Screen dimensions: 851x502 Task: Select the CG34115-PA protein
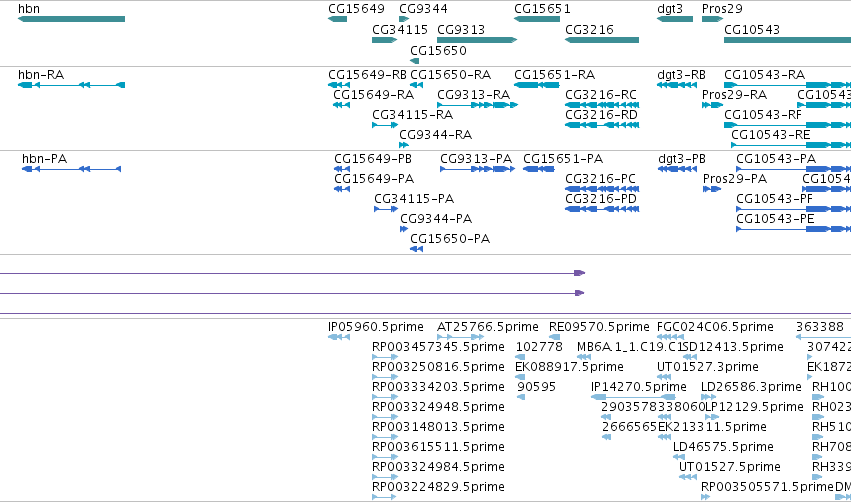[x=386, y=209]
